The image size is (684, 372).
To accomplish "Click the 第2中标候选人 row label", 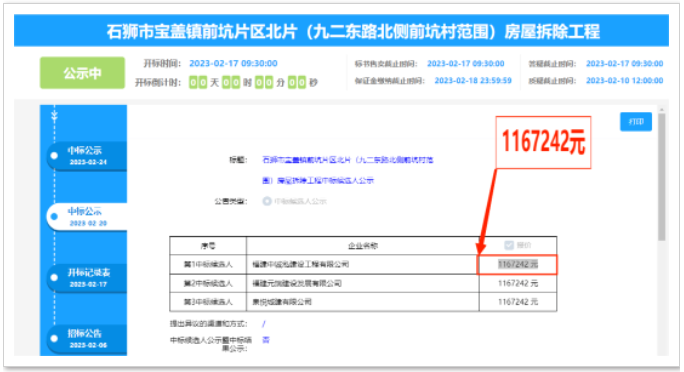I will [x=208, y=283].
